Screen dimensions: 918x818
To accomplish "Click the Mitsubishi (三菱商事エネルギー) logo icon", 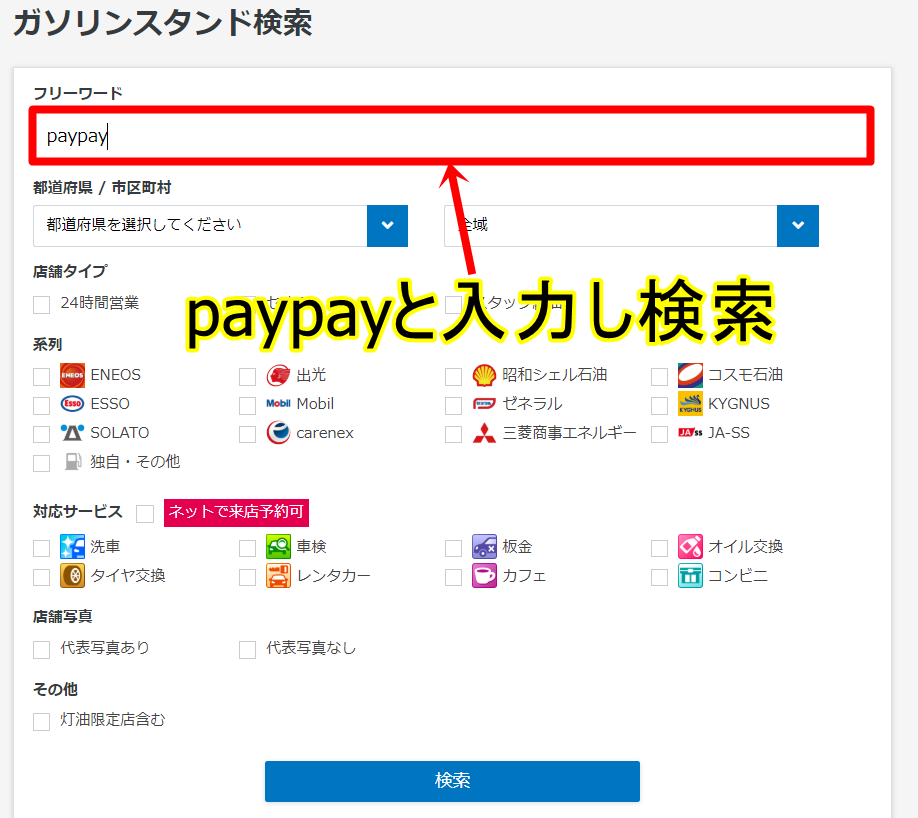I will [484, 433].
